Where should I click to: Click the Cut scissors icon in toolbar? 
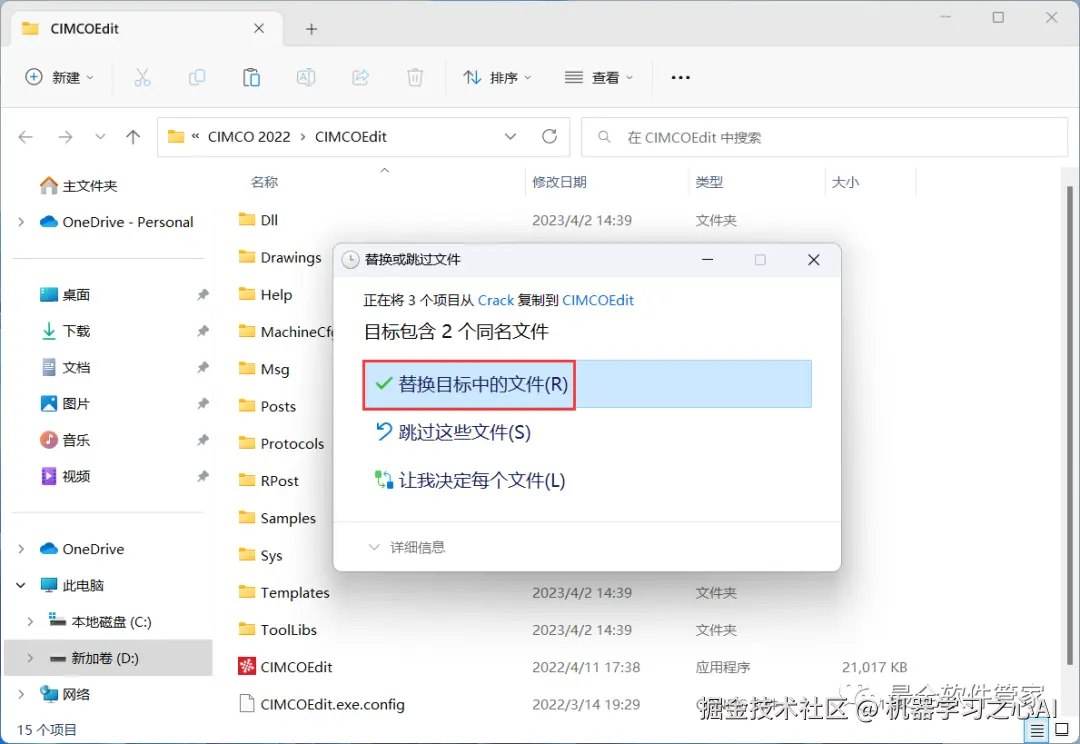tap(142, 78)
